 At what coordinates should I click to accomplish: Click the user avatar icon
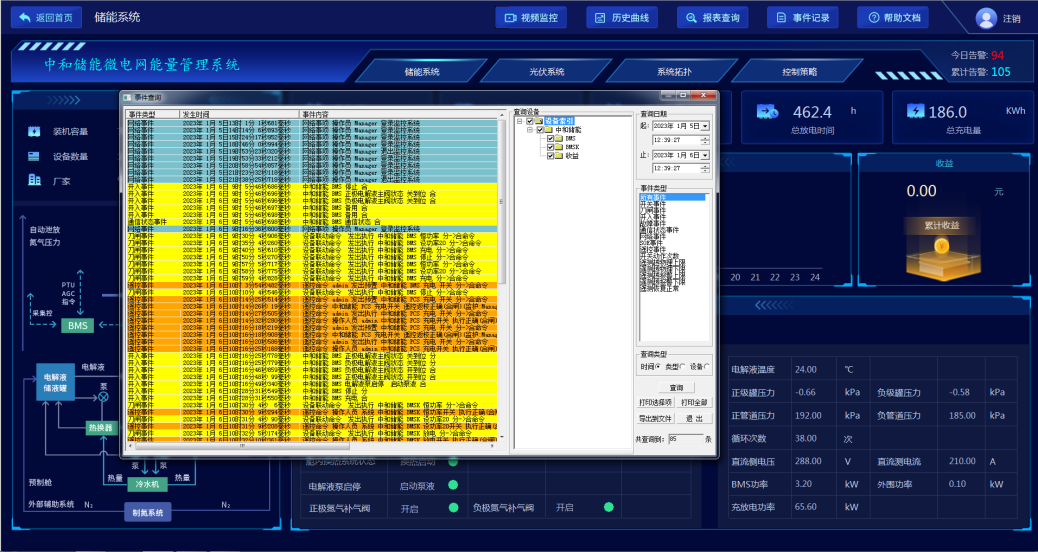click(986, 18)
